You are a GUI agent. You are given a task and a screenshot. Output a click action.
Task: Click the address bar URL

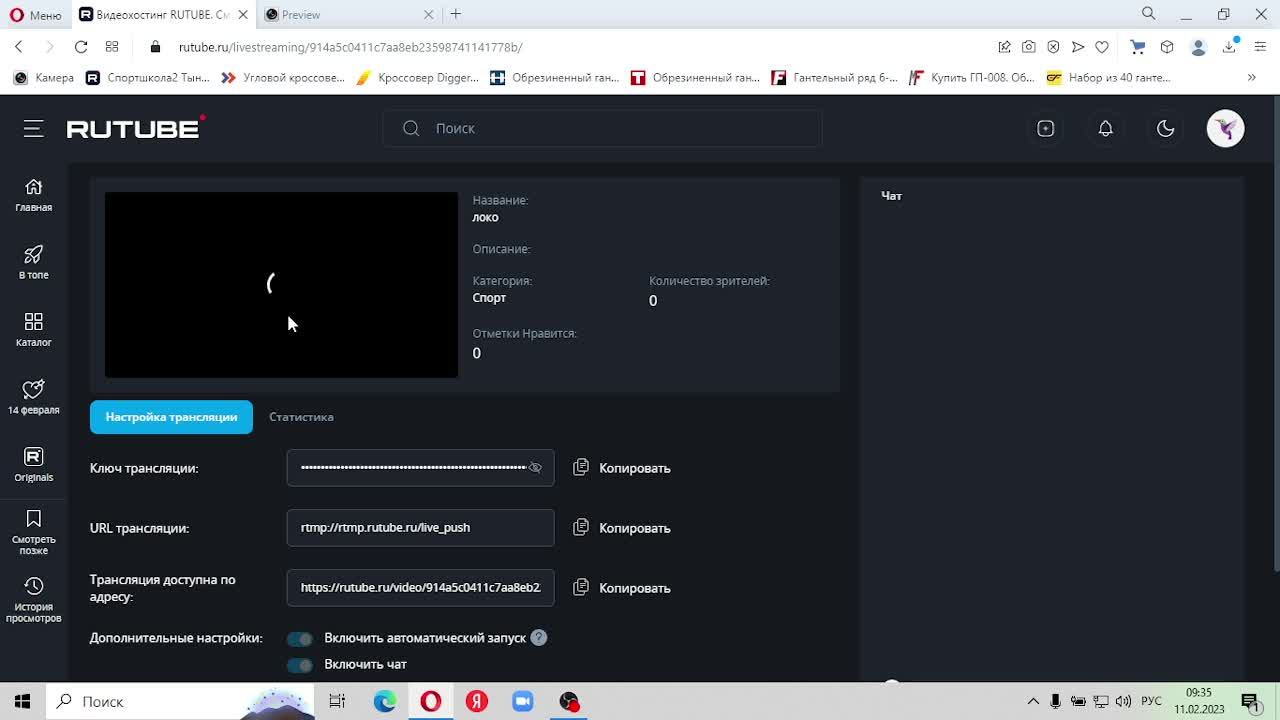tap(350, 47)
